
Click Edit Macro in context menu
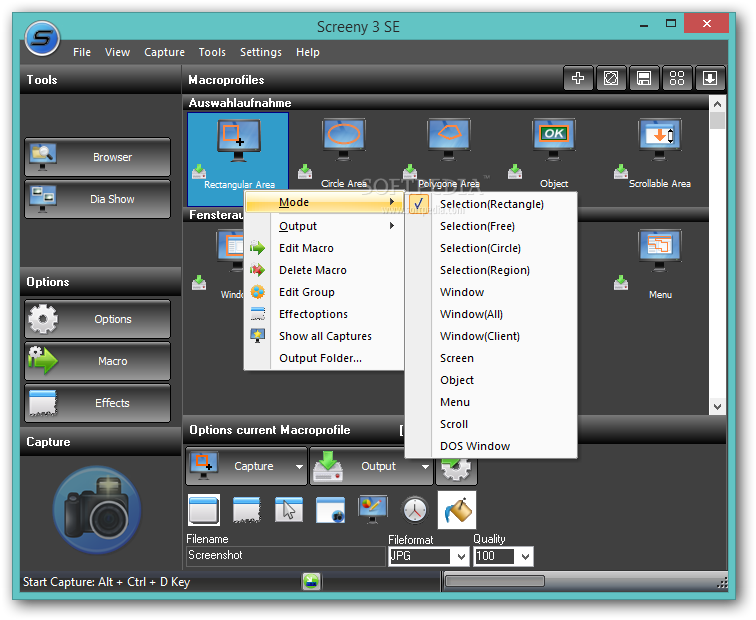(x=324, y=248)
